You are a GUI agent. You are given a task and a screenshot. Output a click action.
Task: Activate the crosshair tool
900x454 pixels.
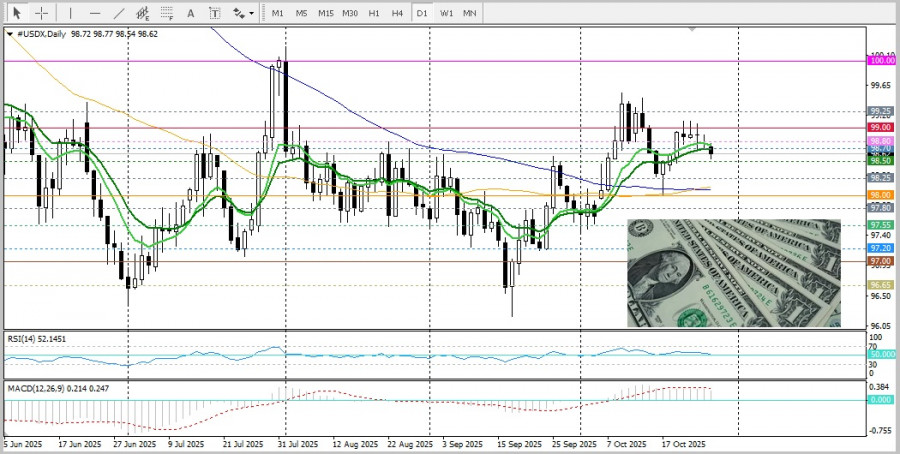(41, 13)
